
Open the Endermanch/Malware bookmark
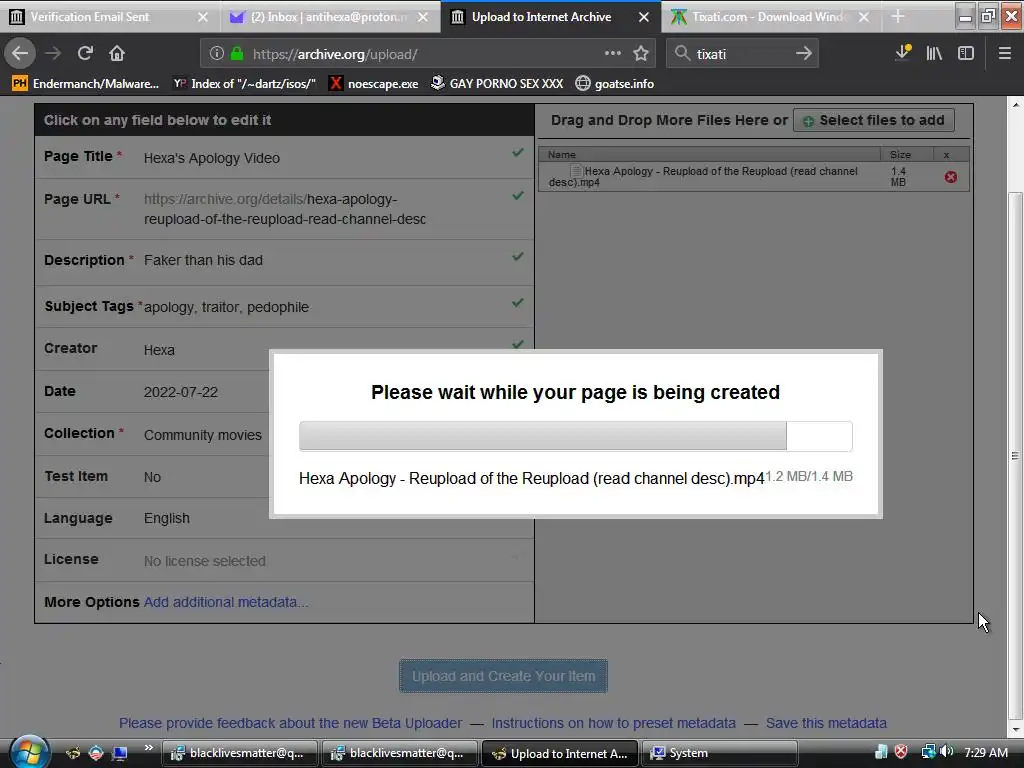(x=86, y=84)
